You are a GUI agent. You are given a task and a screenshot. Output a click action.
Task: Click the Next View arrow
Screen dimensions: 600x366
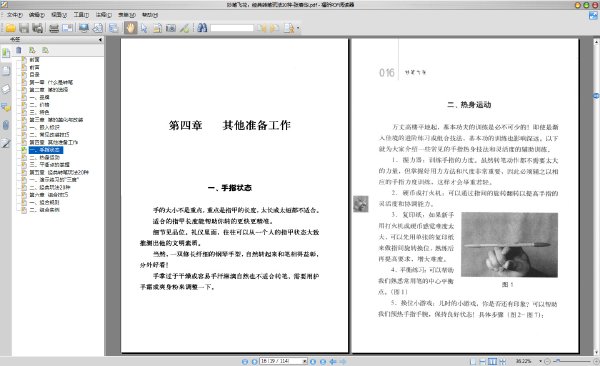[343, 361]
